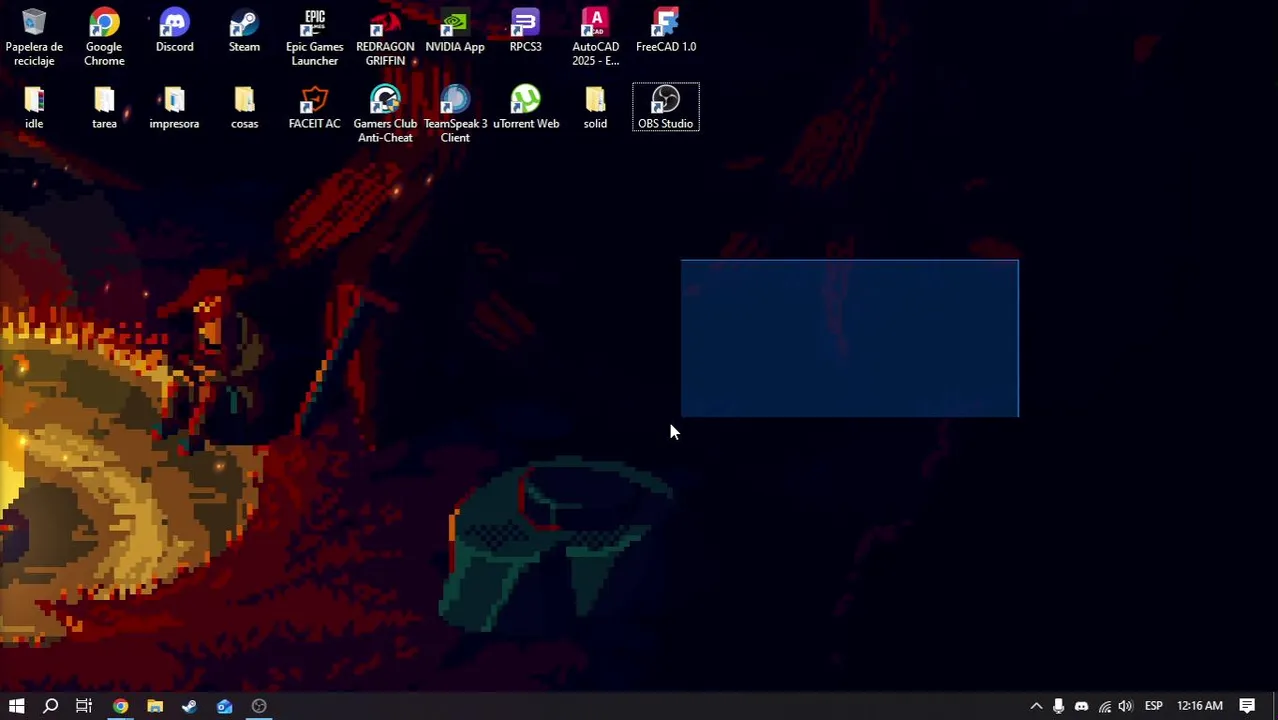
Task: Select the RPCS3 desktop shortcut
Action: coord(525,31)
